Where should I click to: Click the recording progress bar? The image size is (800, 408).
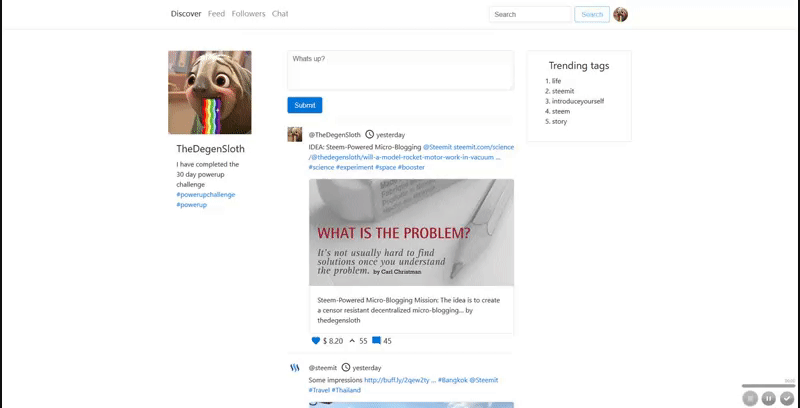tap(768, 386)
